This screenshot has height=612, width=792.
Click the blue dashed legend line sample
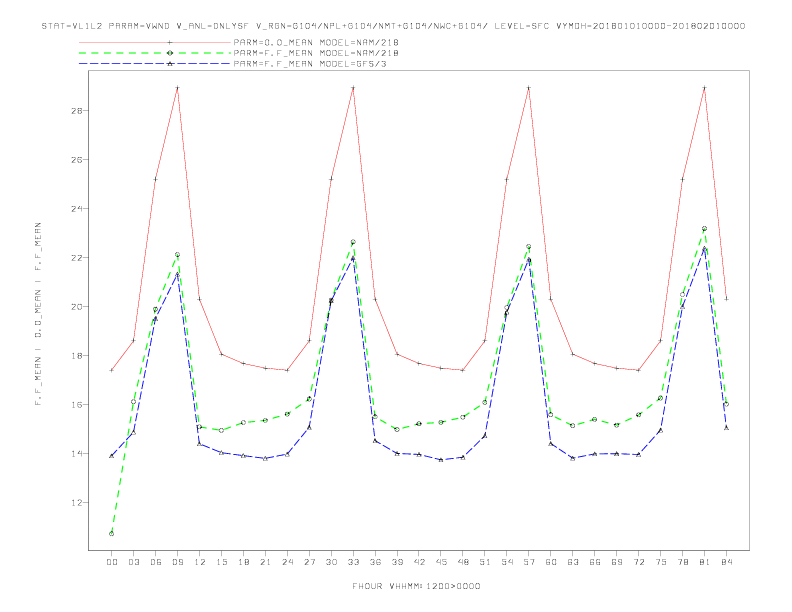[x=155, y=64]
